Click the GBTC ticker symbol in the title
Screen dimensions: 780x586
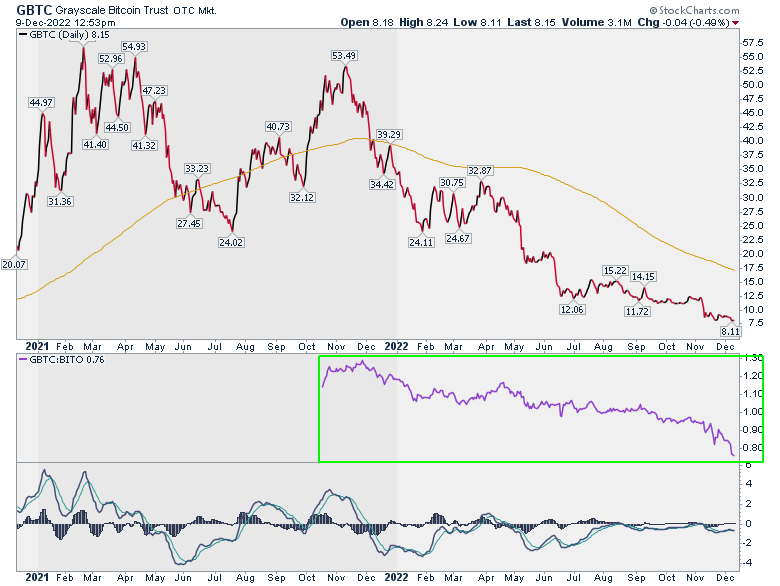34,9
